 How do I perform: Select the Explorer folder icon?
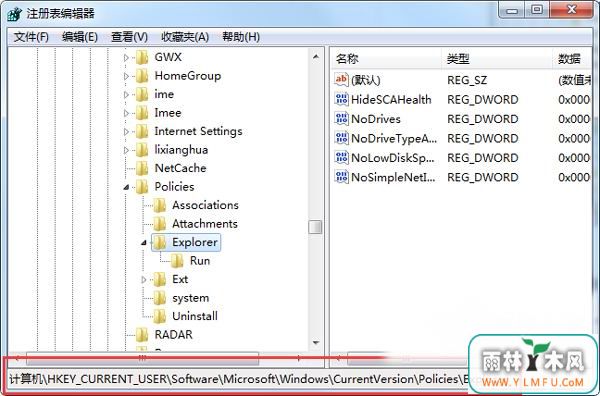click(160, 242)
